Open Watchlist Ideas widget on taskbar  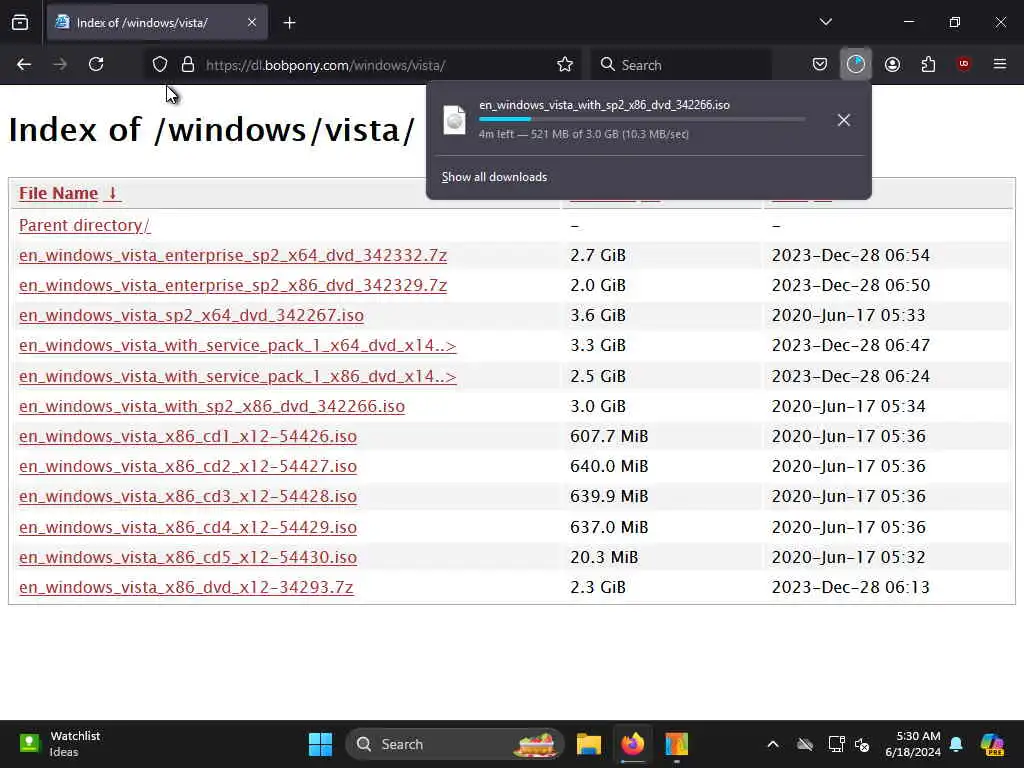click(59, 744)
